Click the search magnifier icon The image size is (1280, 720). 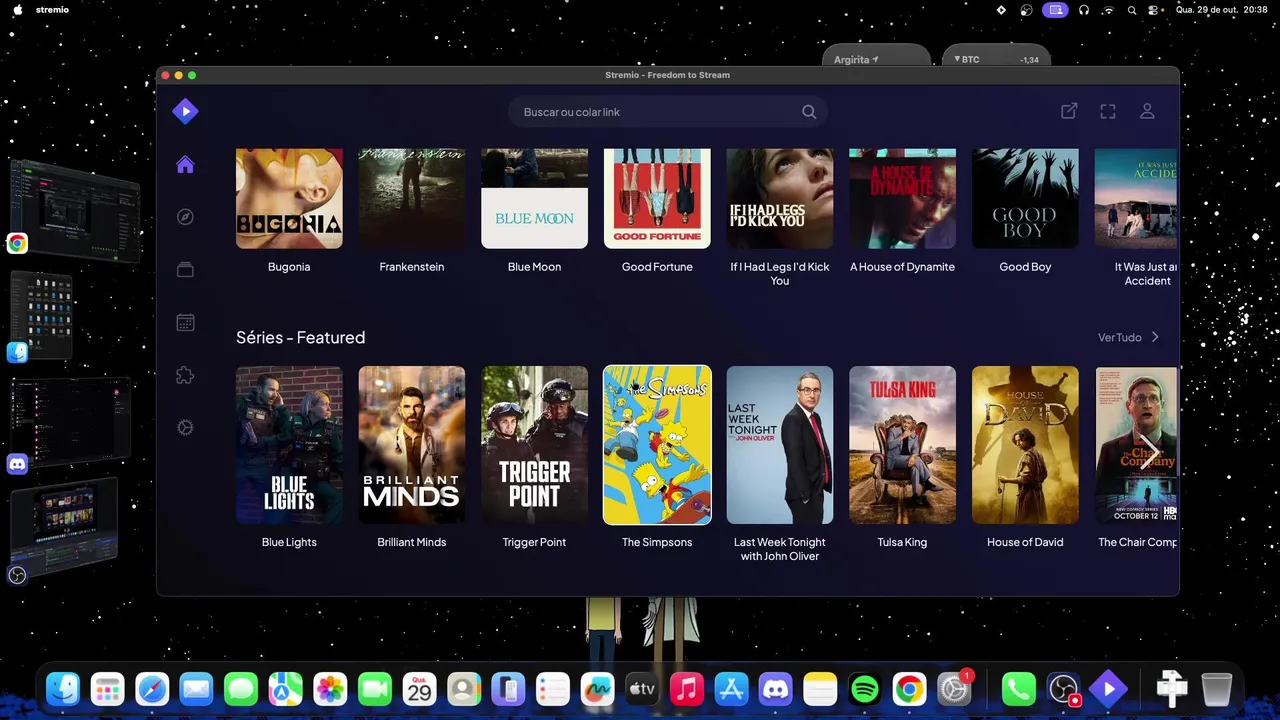pos(809,112)
